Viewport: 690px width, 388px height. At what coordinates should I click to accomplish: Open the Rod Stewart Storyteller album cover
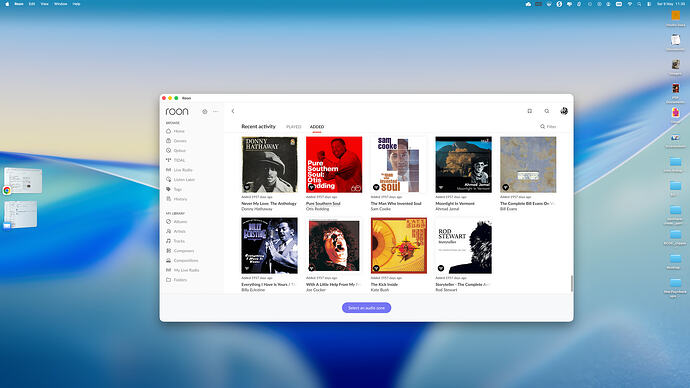[x=463, y=245]
